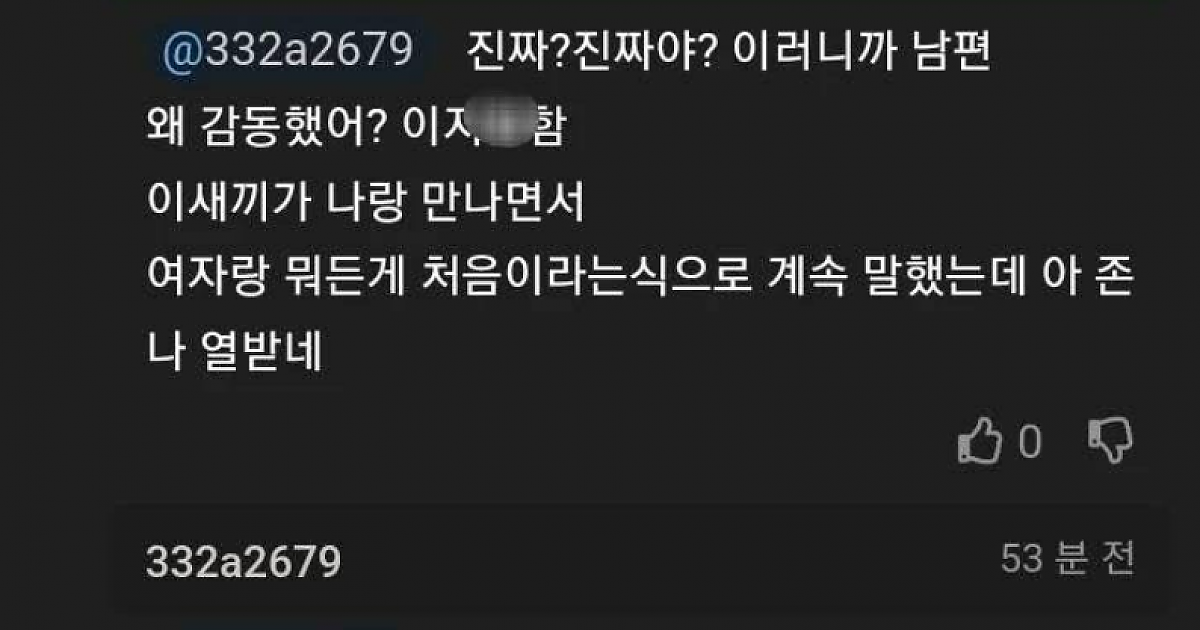Click the 53 분 전 timestamp

[x=1067, y=560]
